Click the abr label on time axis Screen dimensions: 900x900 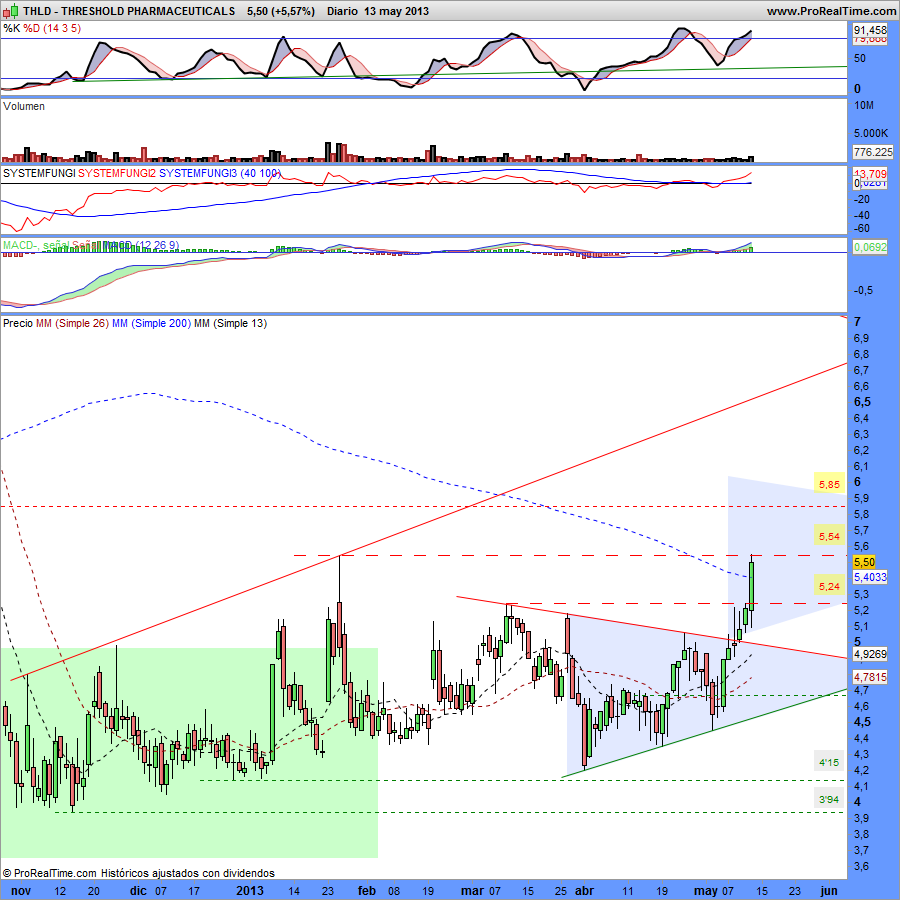(x=584, y=891)
